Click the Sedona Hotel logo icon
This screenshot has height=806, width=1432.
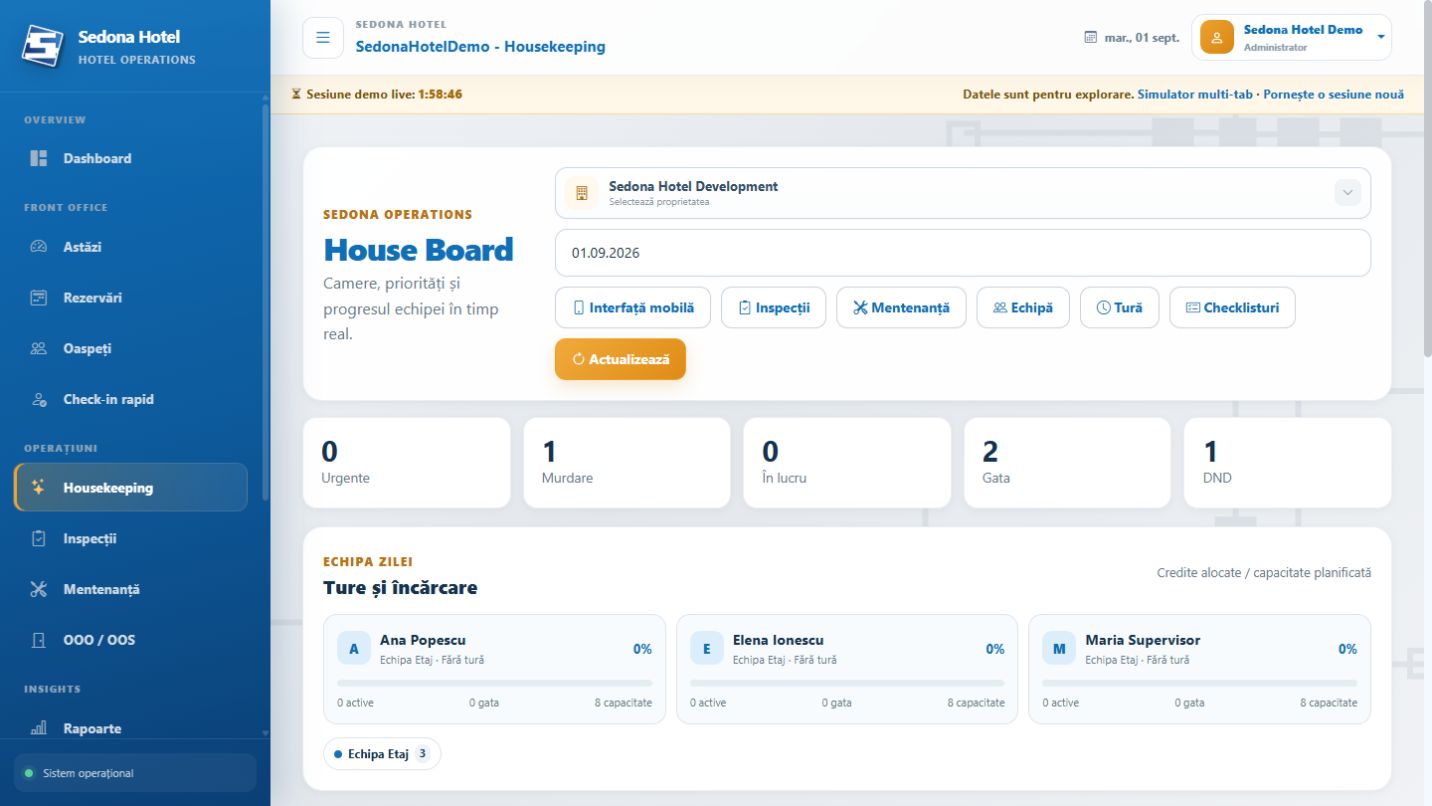tap(43, 45)
